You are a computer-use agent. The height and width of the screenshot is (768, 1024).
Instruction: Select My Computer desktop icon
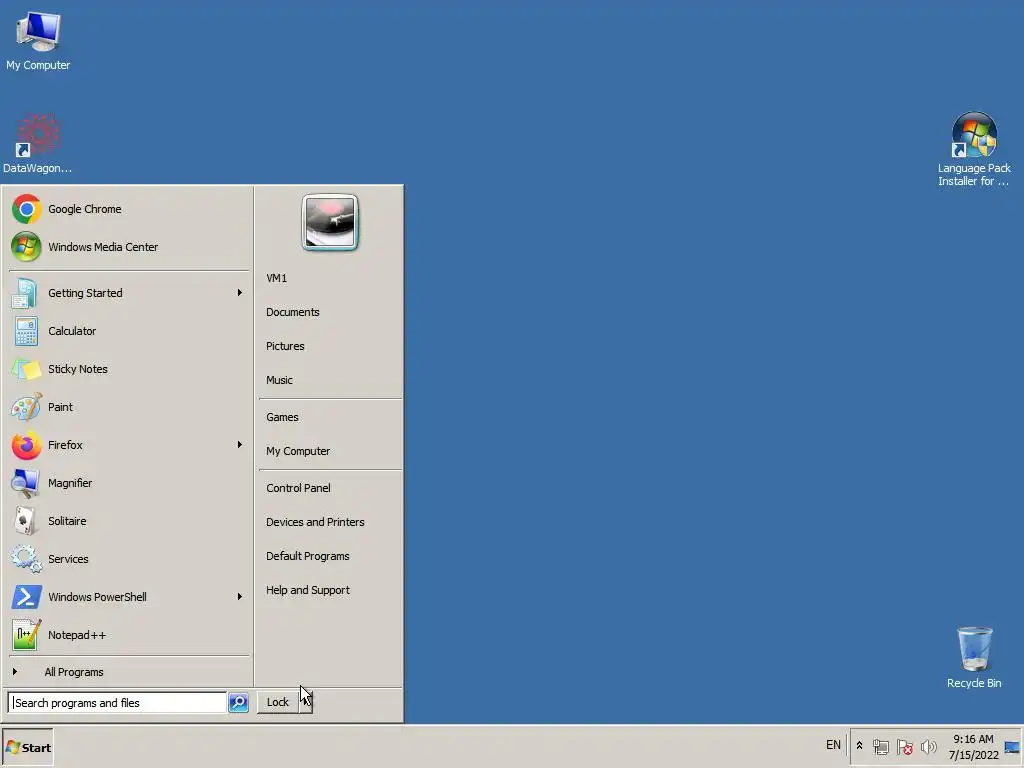pyautogui.click(x=38, y=40)
